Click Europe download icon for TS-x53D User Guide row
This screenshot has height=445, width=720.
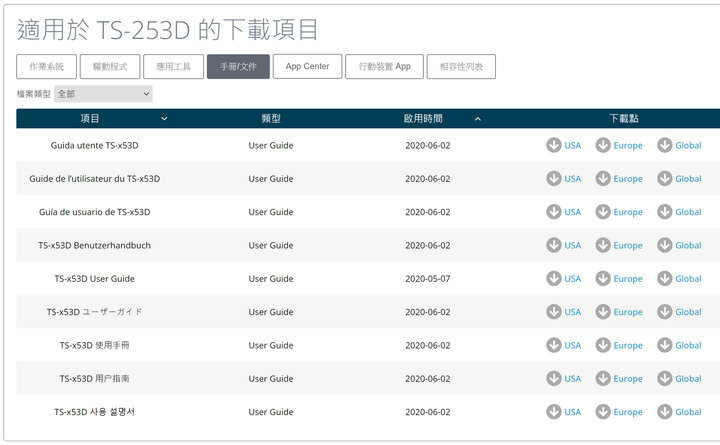point(603,278)
